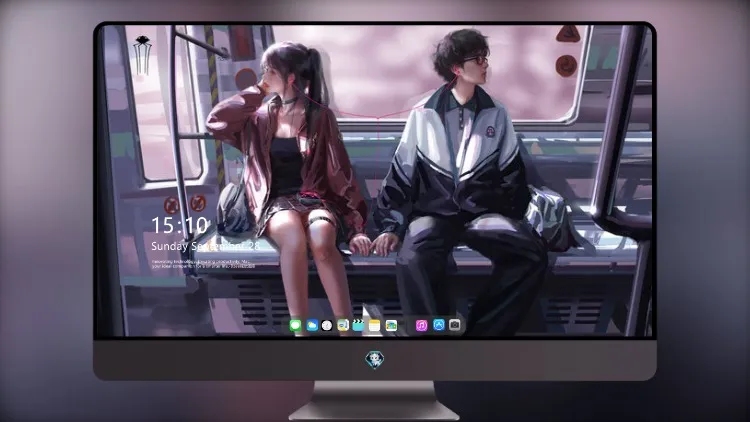750x422 pixels.
Task: Click the "Sunday September 28" date text
Action: [x=205, y=246]
